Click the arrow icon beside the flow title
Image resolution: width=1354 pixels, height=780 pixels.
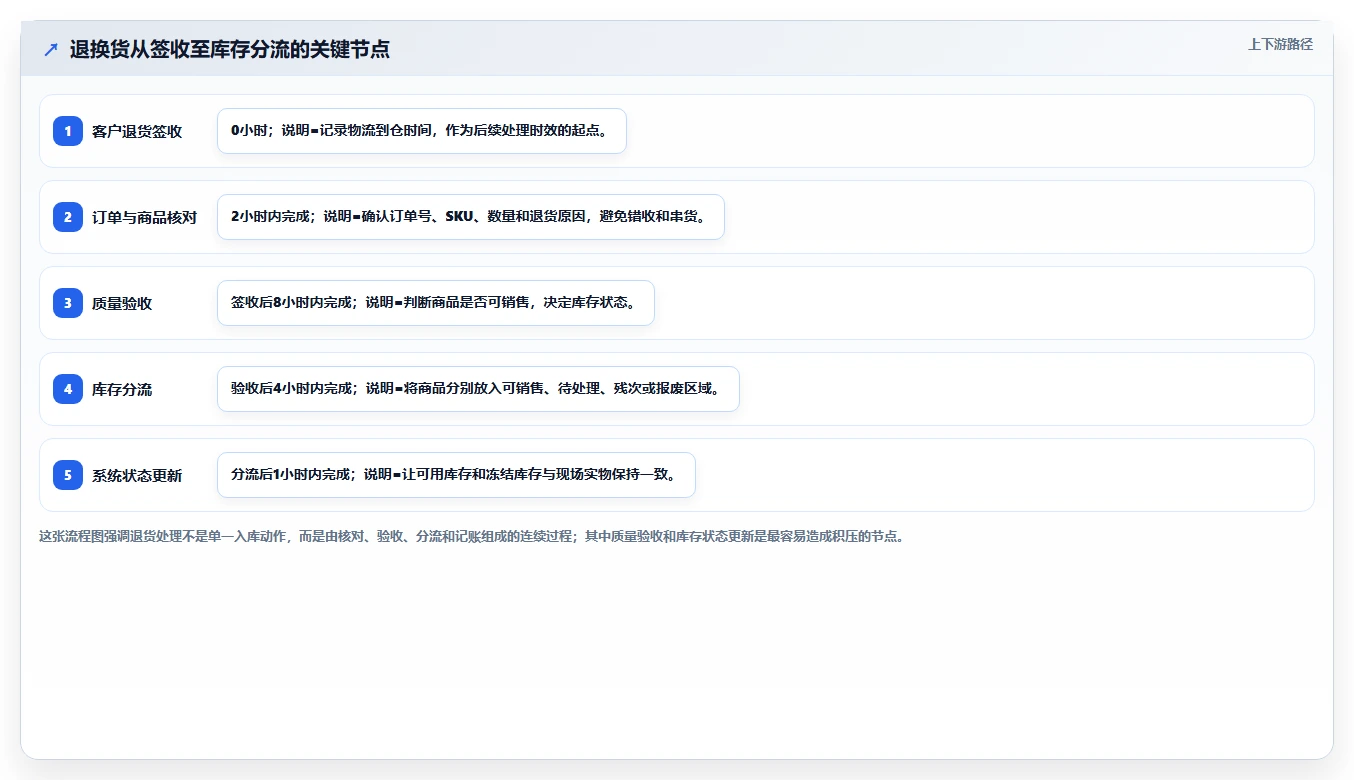[x=51, y=49]
